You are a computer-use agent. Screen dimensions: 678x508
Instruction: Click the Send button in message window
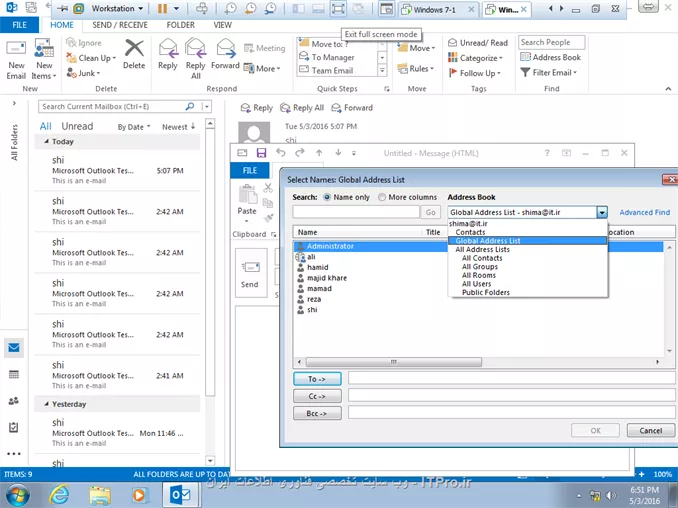[251, 273]
